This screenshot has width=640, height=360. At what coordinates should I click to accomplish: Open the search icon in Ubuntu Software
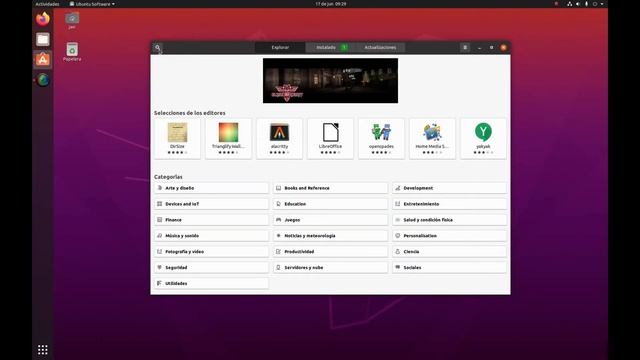(158, 47)
